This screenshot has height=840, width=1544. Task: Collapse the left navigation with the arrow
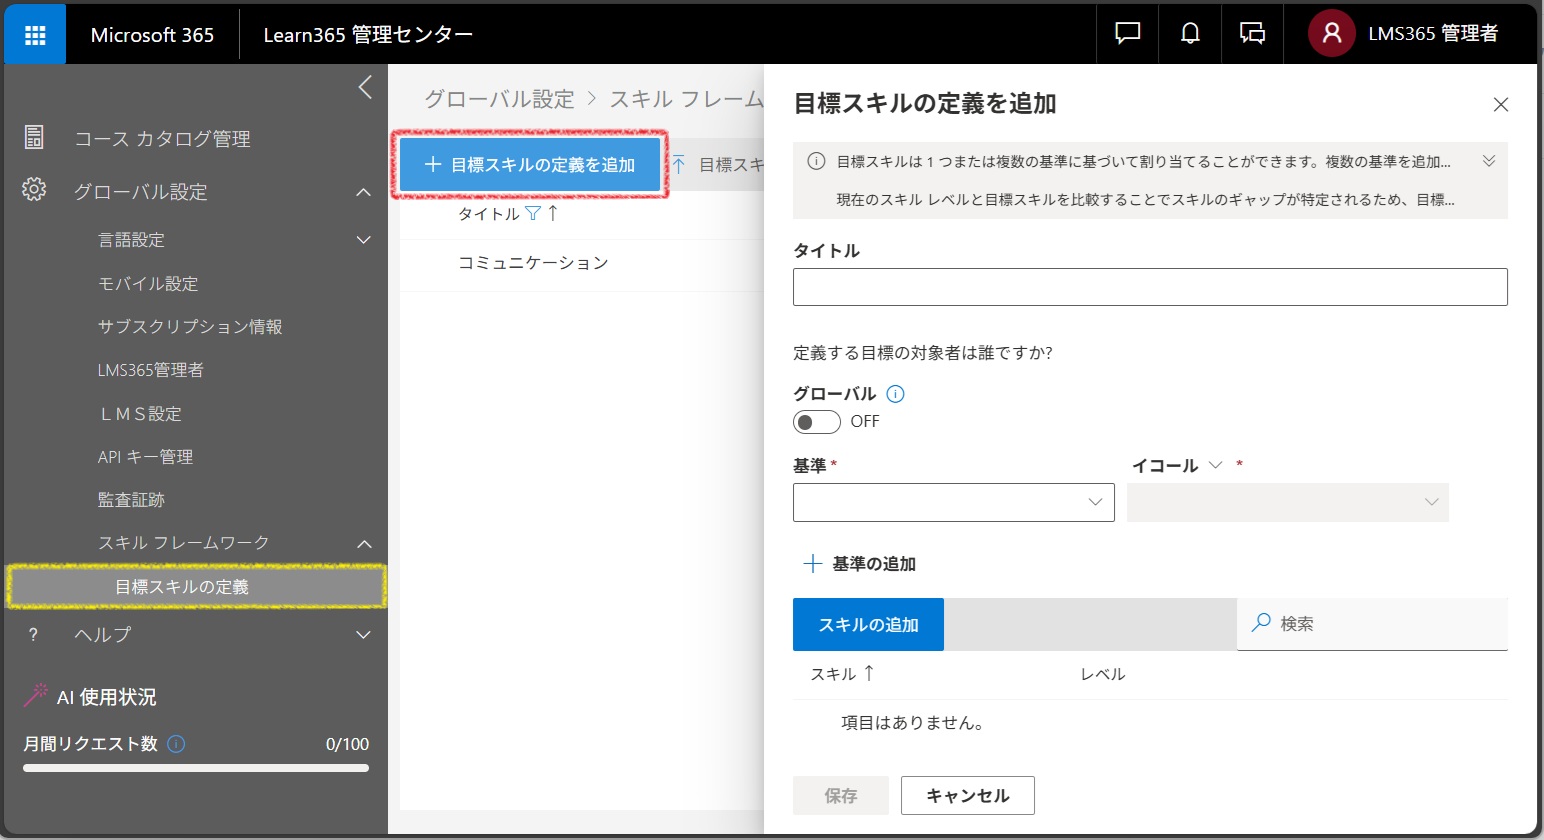pos(365,87)
